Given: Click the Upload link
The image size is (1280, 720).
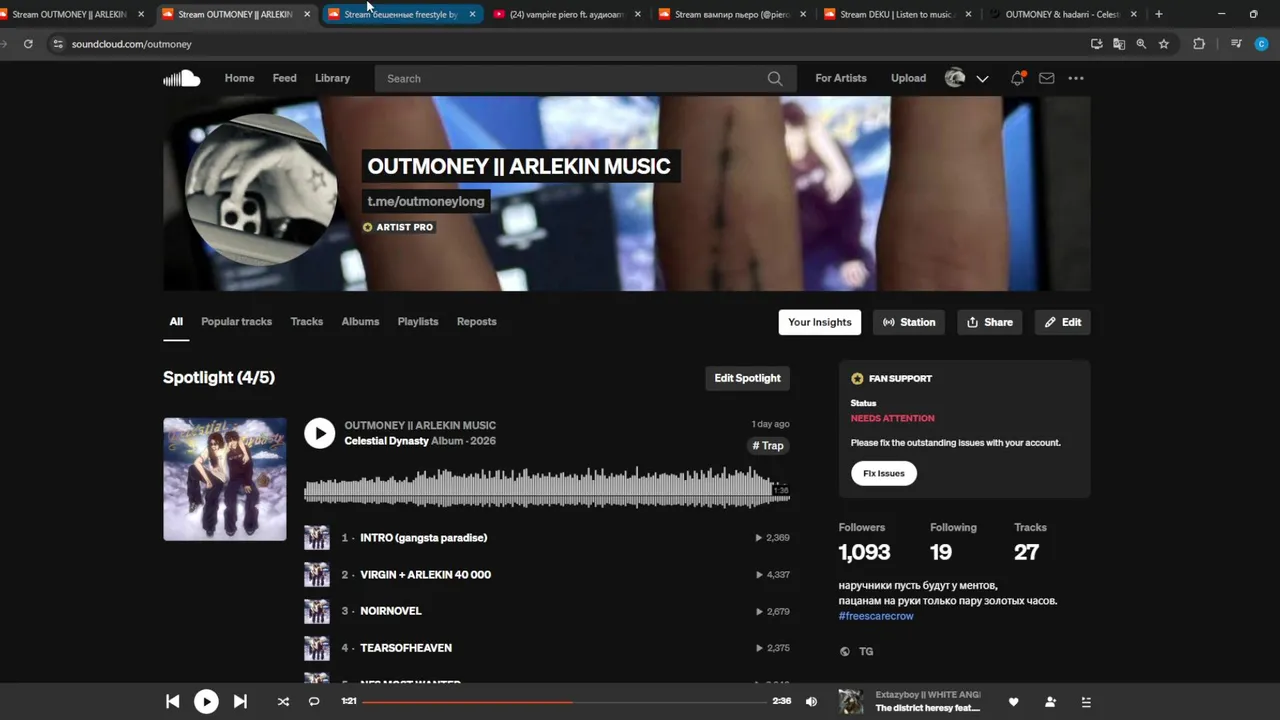Looking at the screenshot, I should (908, 78).
